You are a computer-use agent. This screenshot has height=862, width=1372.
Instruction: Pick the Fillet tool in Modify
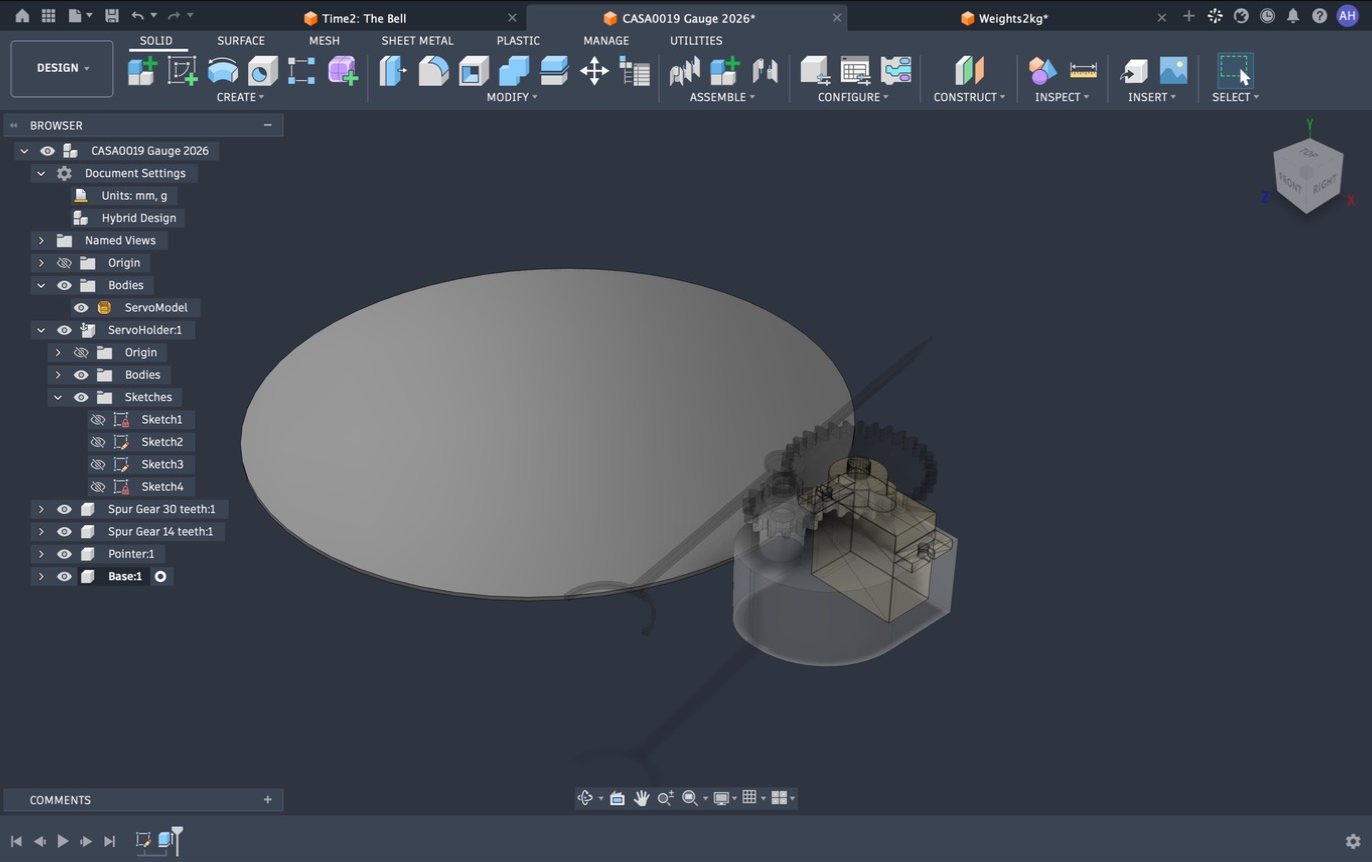[x=433, y=70]
